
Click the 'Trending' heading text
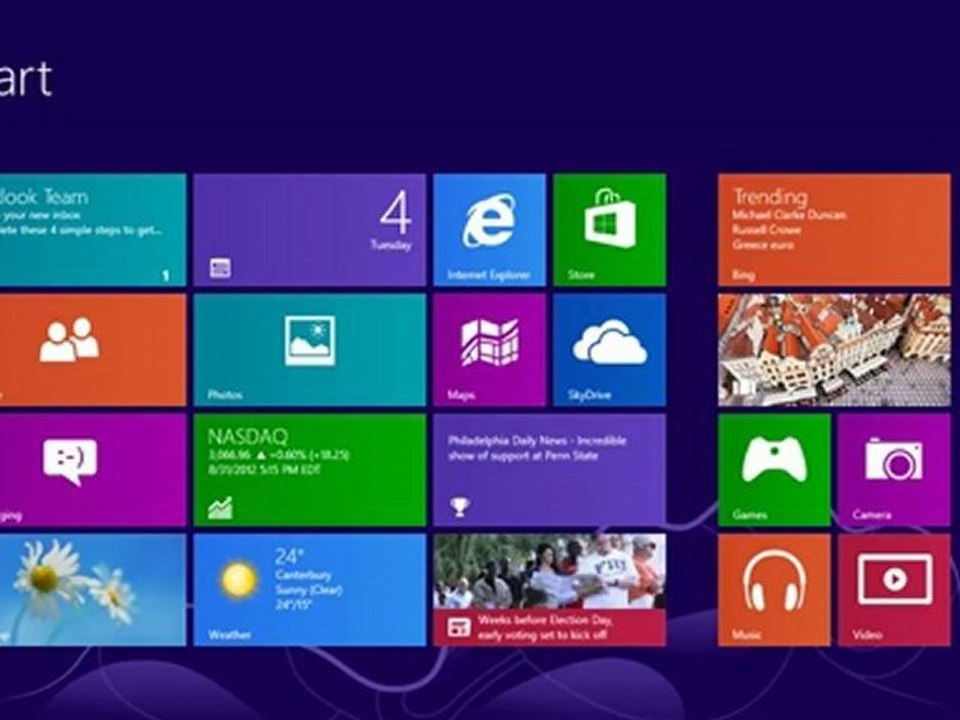point(770,197)
